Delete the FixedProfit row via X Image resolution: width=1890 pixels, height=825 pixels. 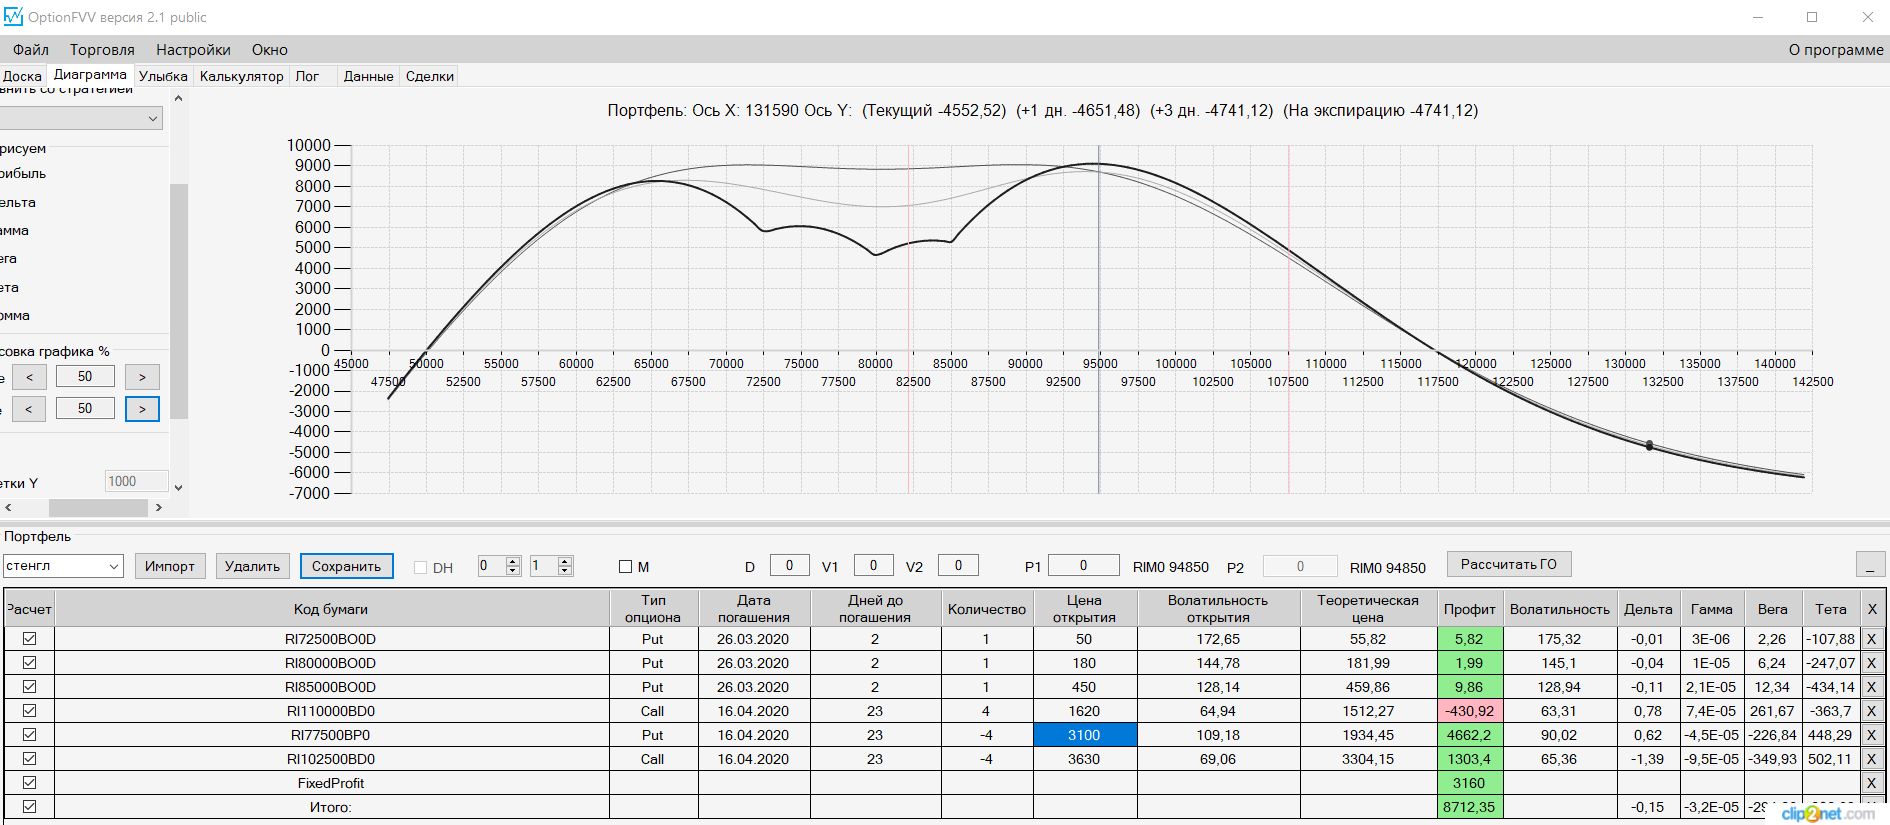click(1871, 783)
